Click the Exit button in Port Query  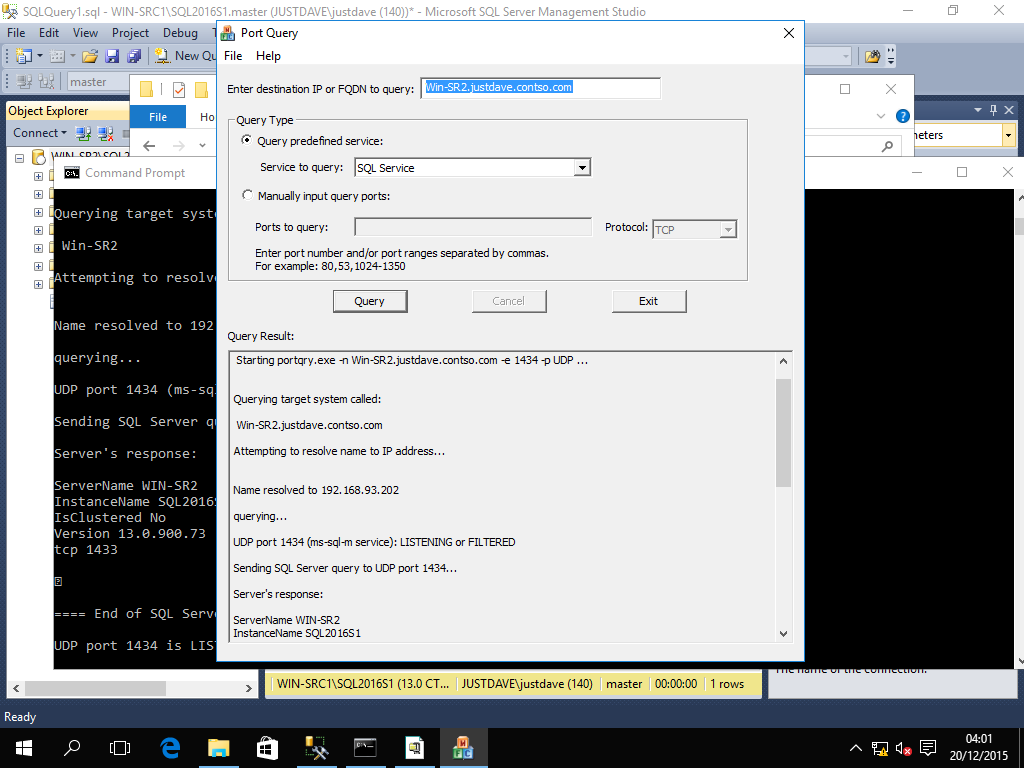648,301
